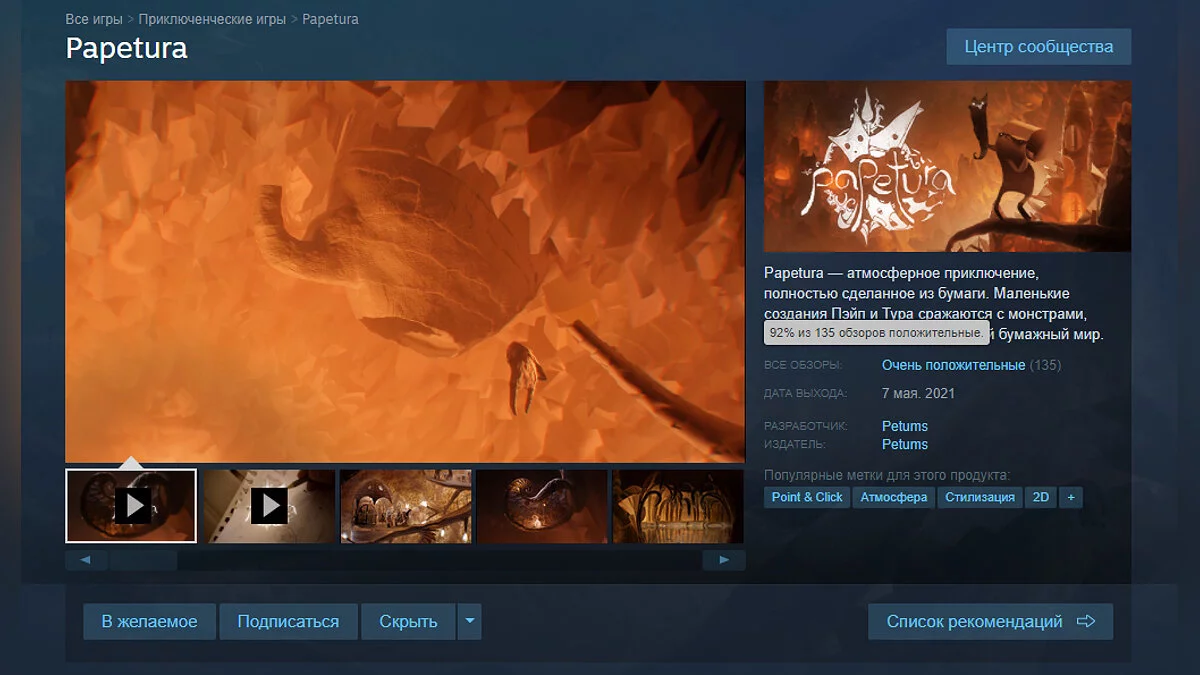The height and width of the screenshot is (675, 1200).
Task: Click the right arrow of the thumbnail strip
Action: pos(724,560)
